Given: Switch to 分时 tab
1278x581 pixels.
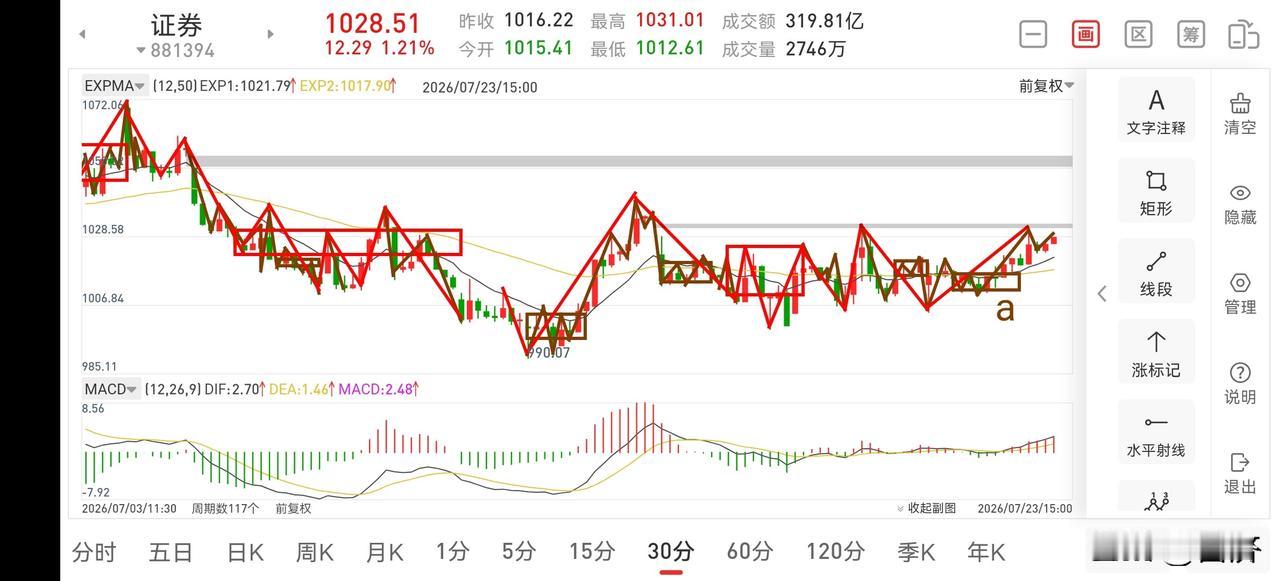Looking at the screenshot, I should coord(94,551).
